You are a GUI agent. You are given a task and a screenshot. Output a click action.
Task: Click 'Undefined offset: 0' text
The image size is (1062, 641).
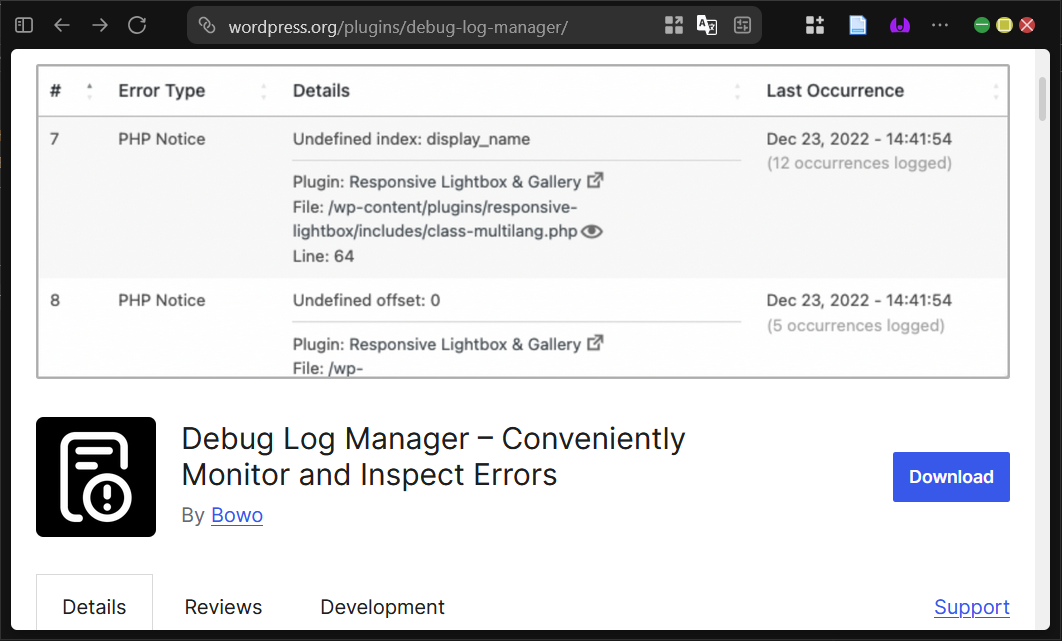pyautogui.click(x=366, y=300)
